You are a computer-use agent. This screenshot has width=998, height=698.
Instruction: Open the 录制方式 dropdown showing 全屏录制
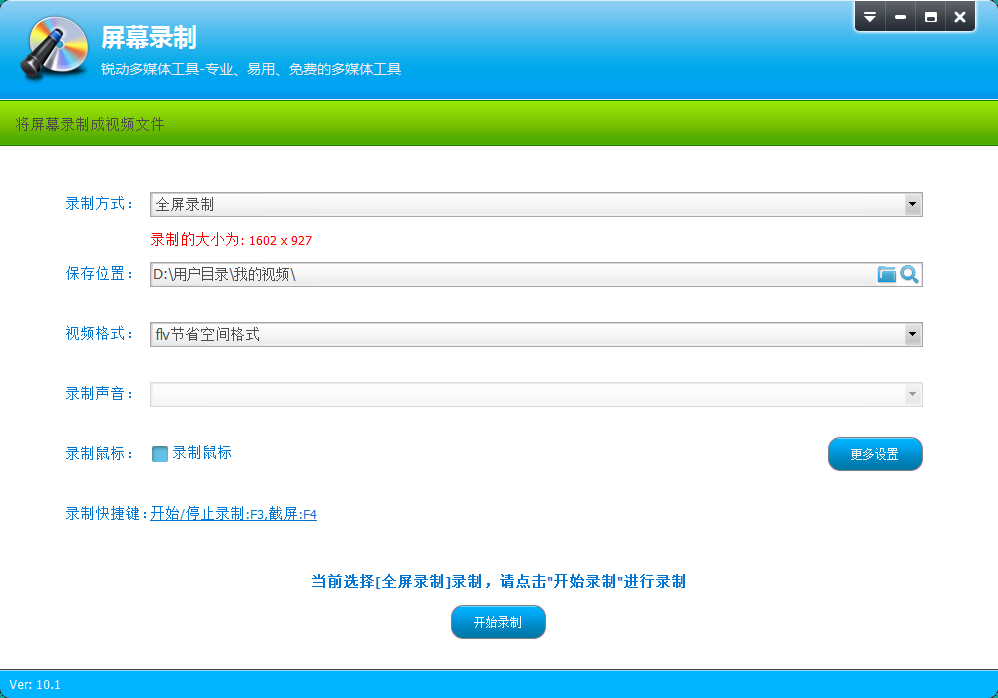coord(536,204)
